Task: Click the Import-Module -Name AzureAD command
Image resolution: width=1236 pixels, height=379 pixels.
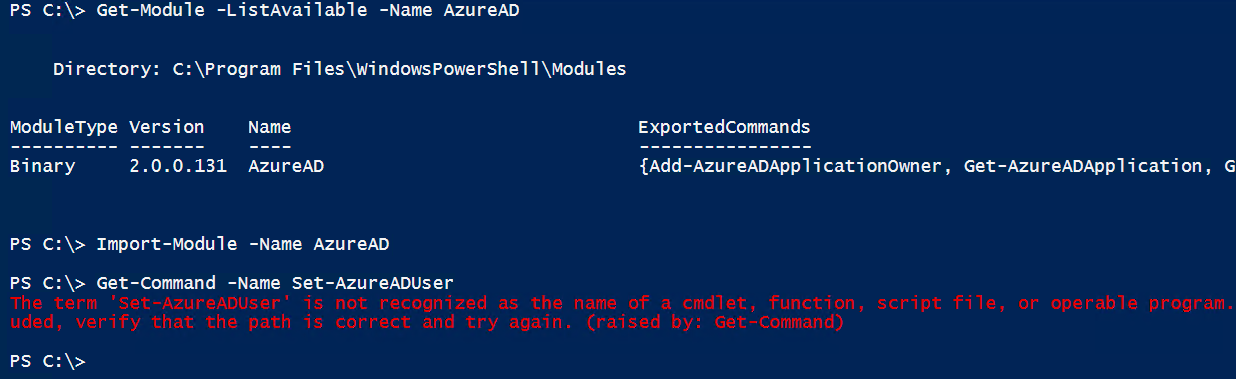Action: 243,244
